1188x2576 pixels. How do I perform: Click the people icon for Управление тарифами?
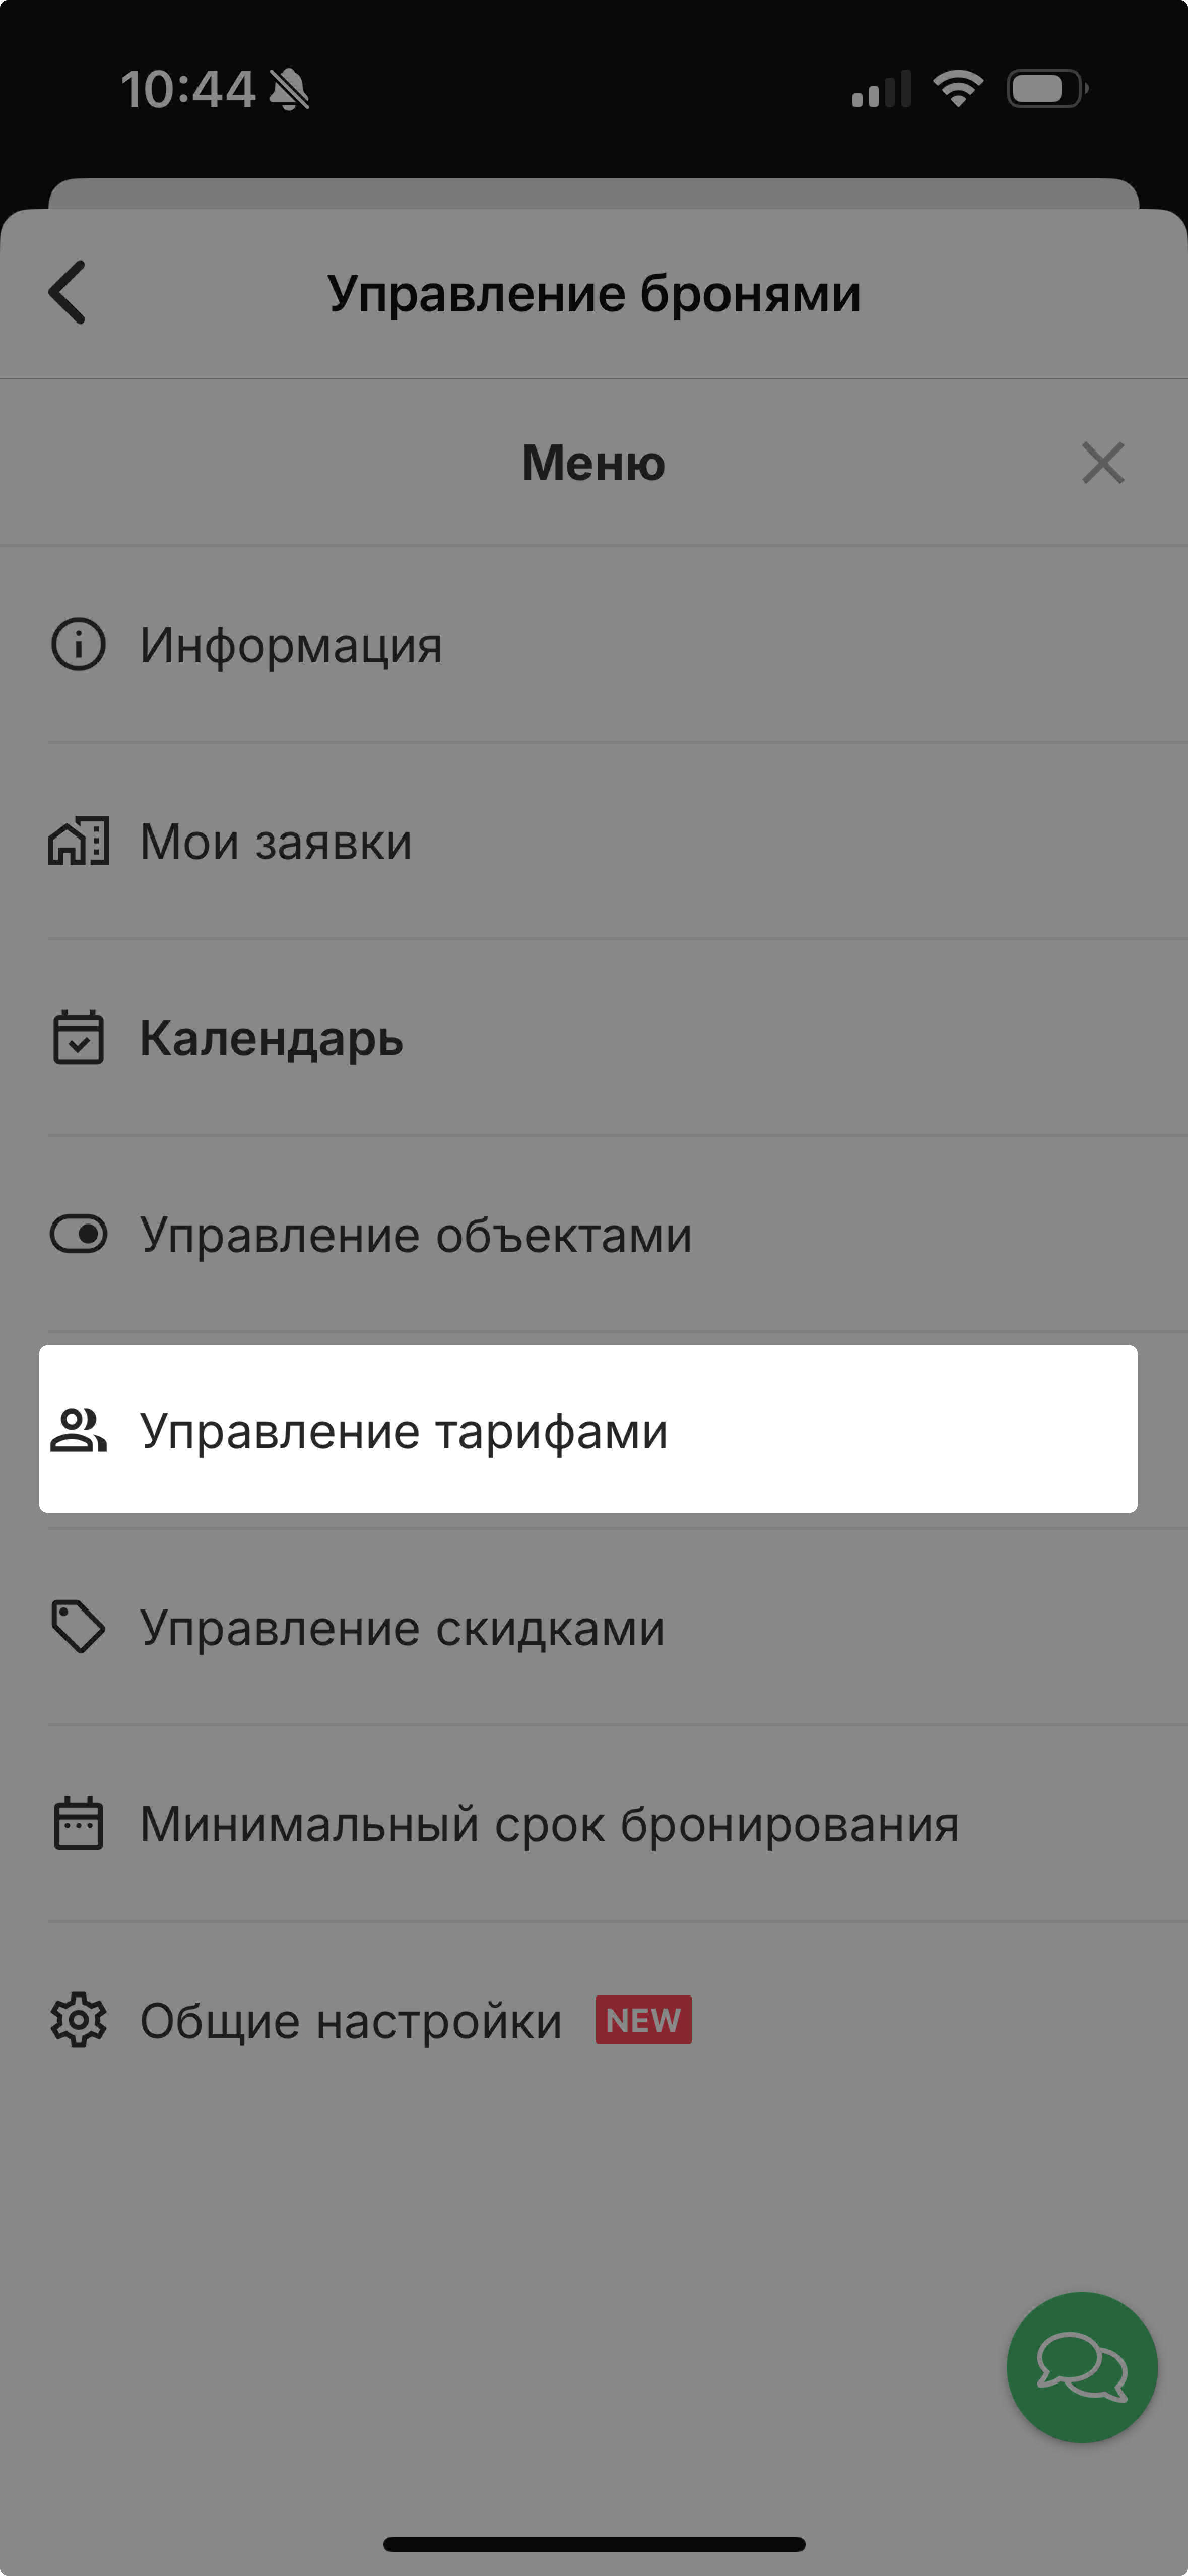[78, 1430]
